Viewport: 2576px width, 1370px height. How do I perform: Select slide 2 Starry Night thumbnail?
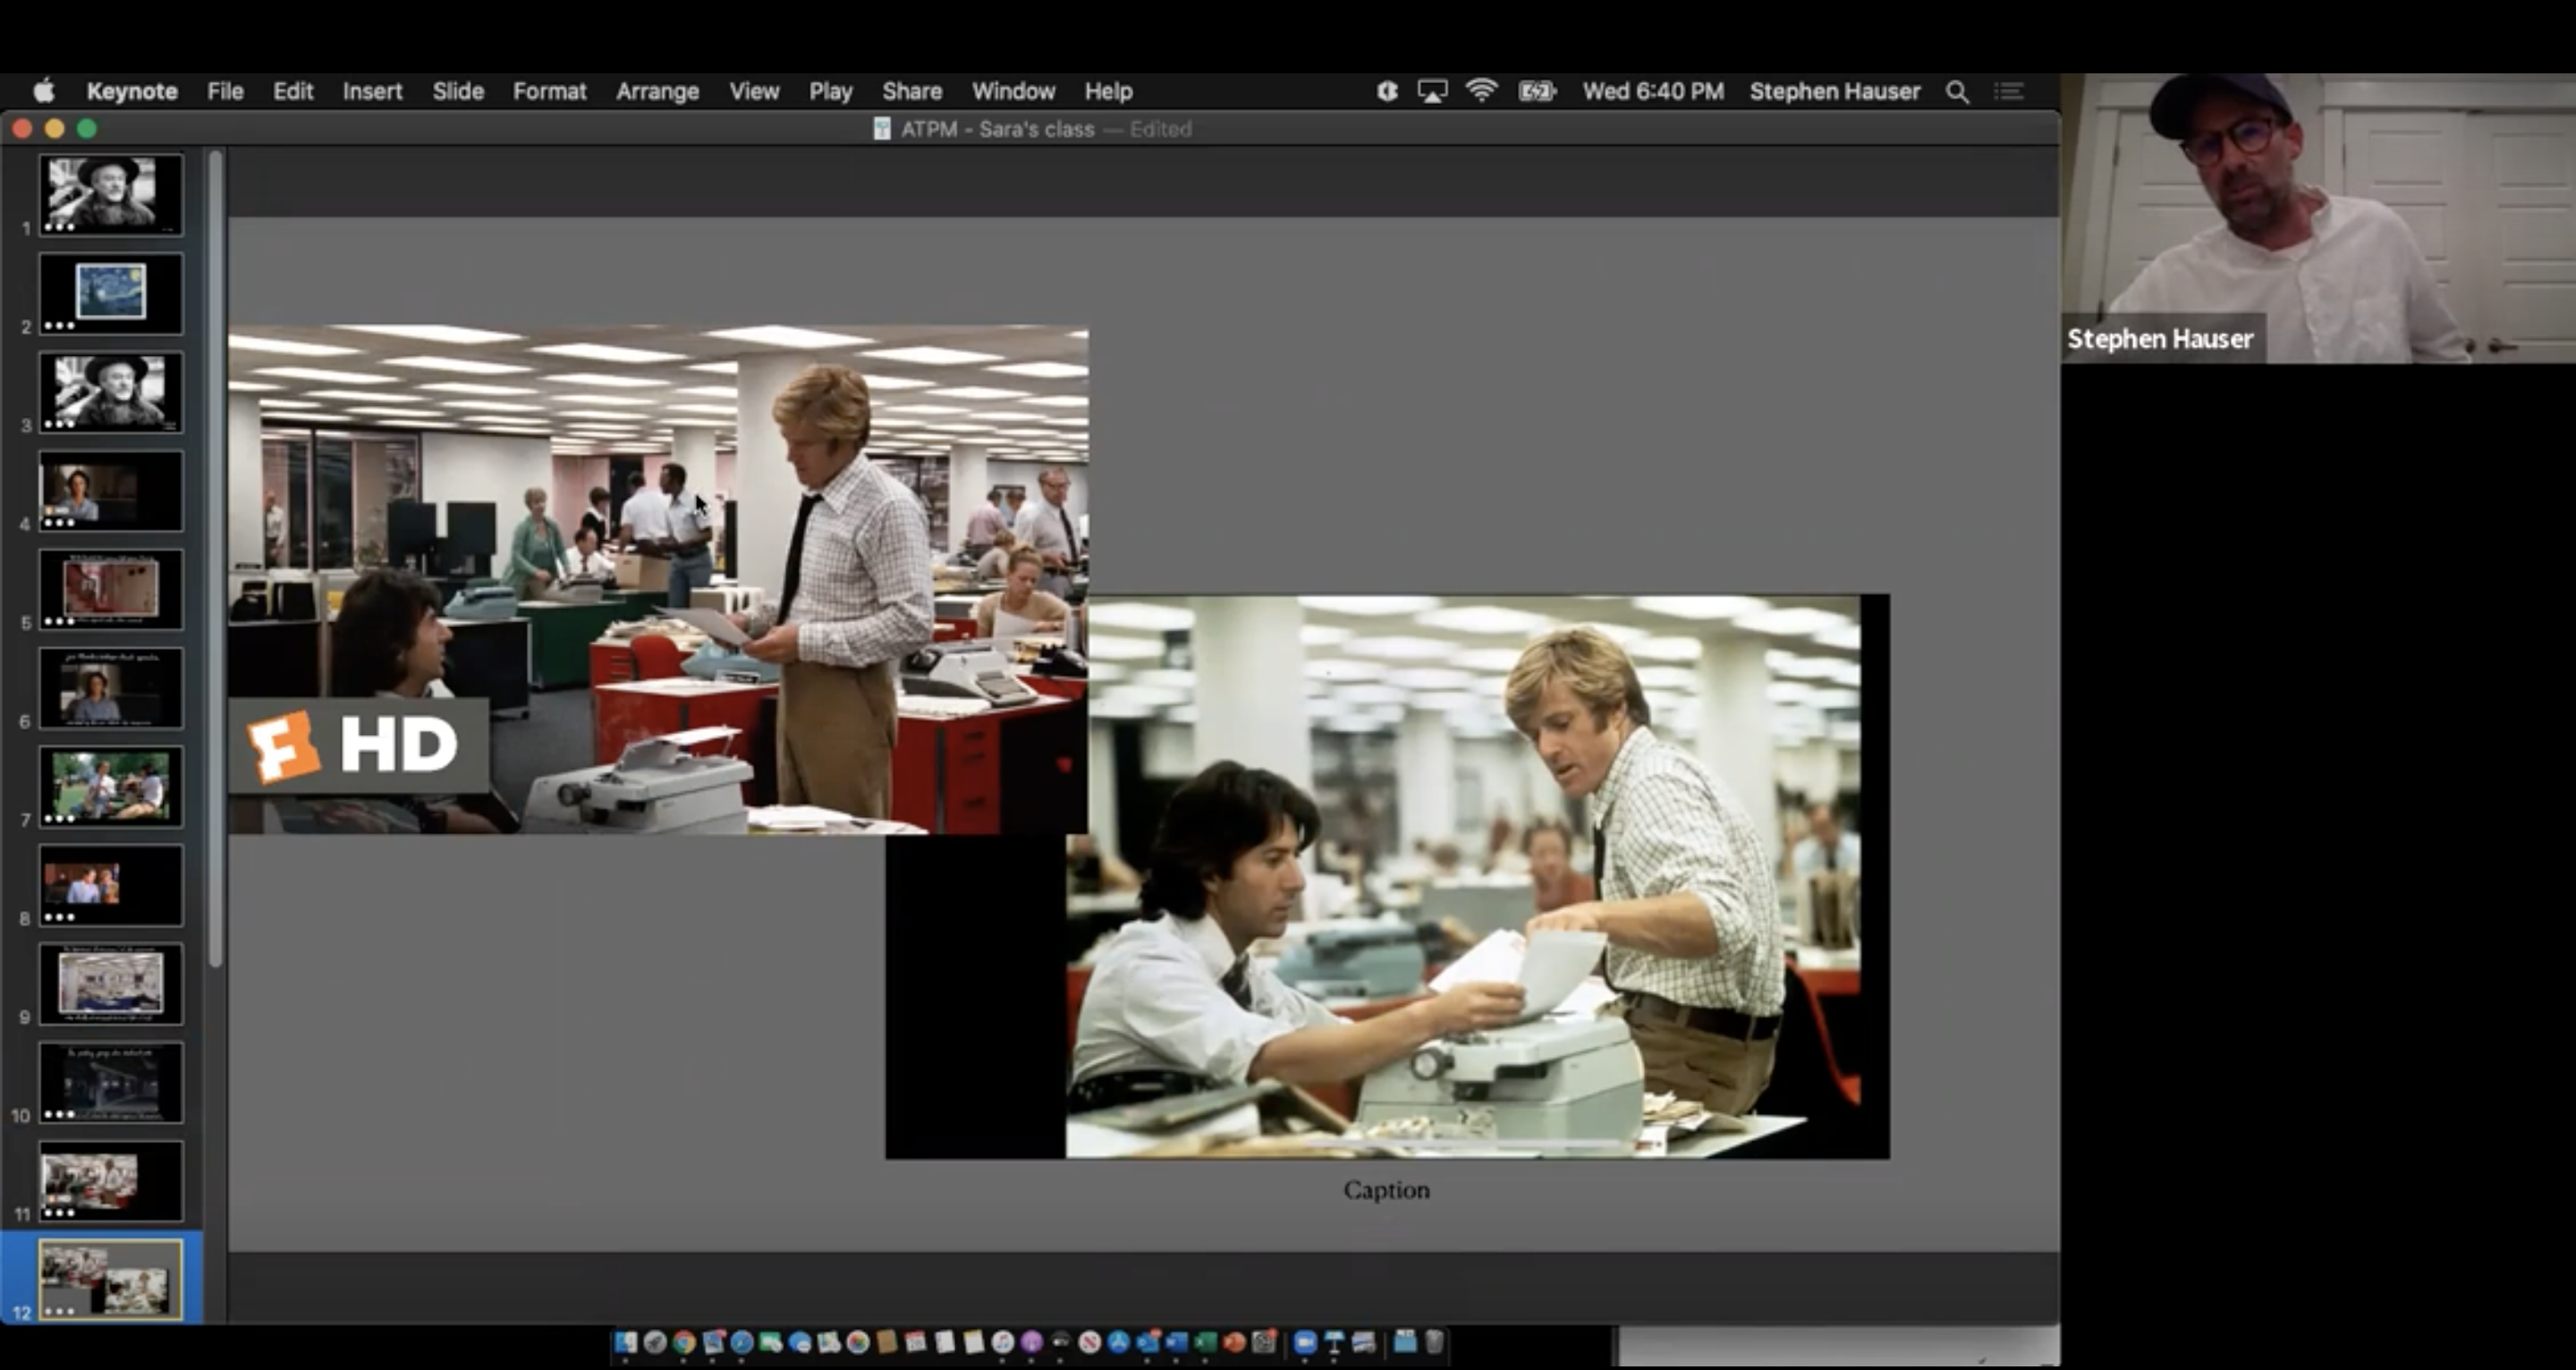coord(111,292)
